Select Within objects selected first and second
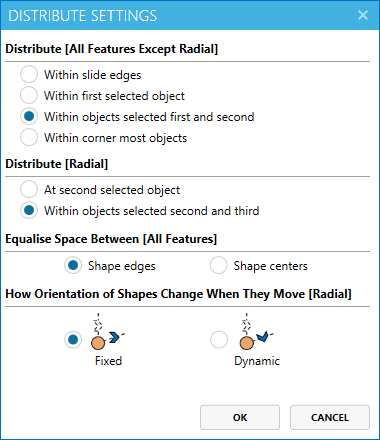 29,116
